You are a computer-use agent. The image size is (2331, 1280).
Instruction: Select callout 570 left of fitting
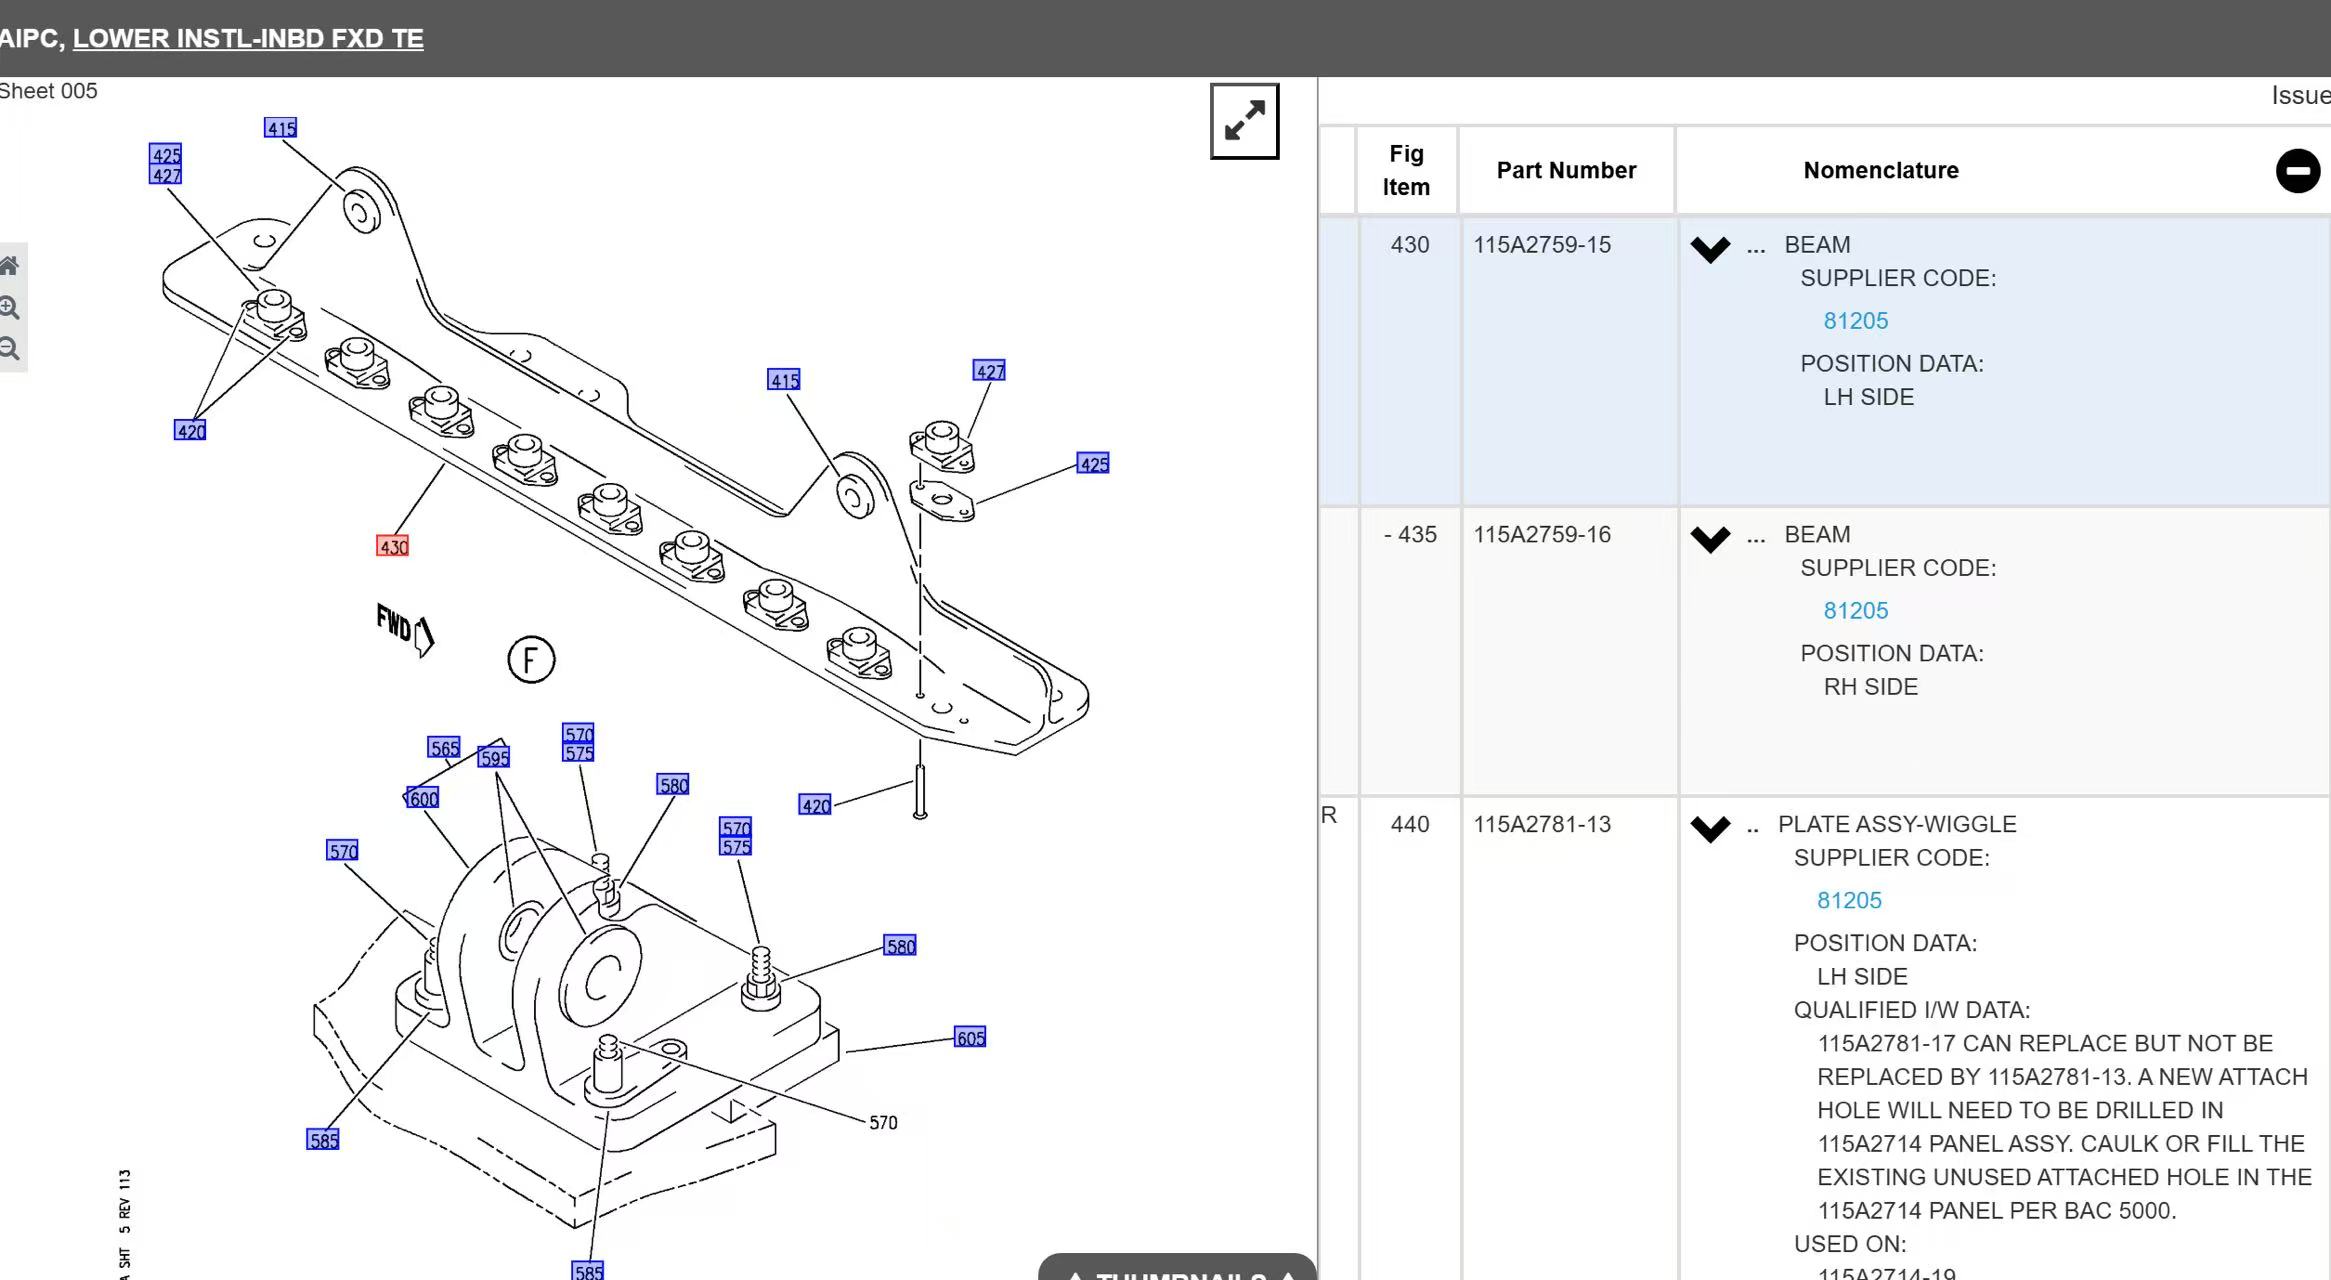pos(342,851)
